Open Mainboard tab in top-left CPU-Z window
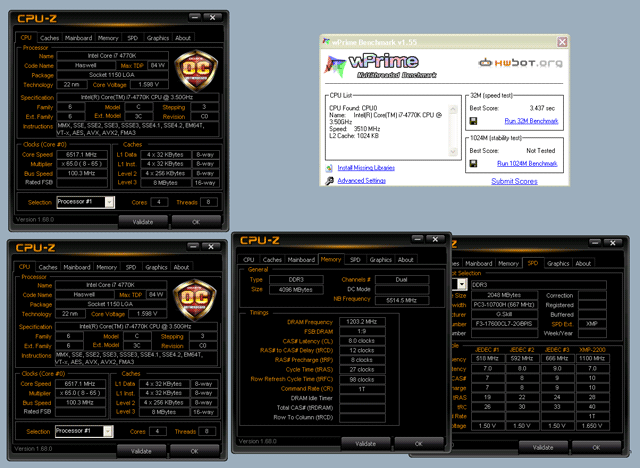The height and width of the screenshot is (468, 640). (x=78, y=38)
